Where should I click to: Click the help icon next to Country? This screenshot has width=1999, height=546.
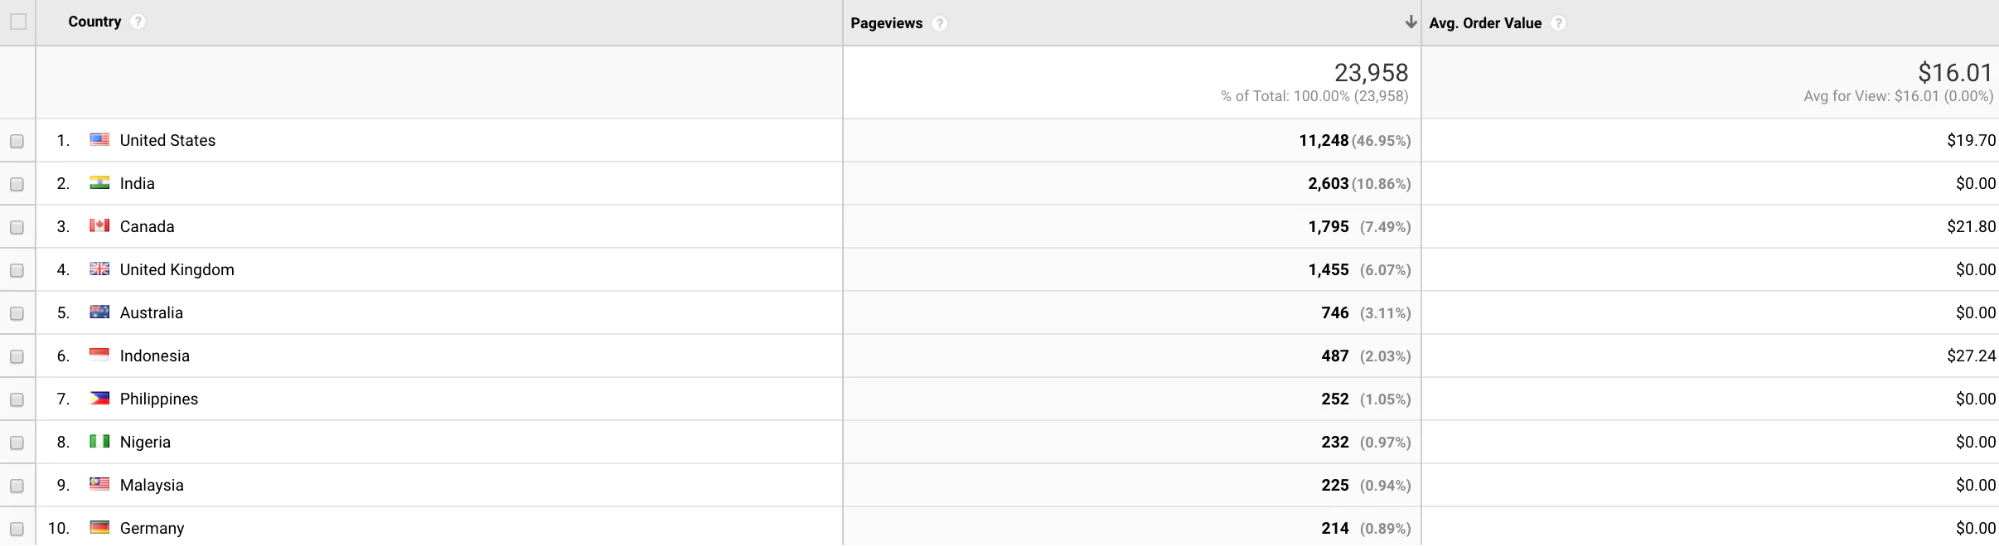tap(138, 22)
